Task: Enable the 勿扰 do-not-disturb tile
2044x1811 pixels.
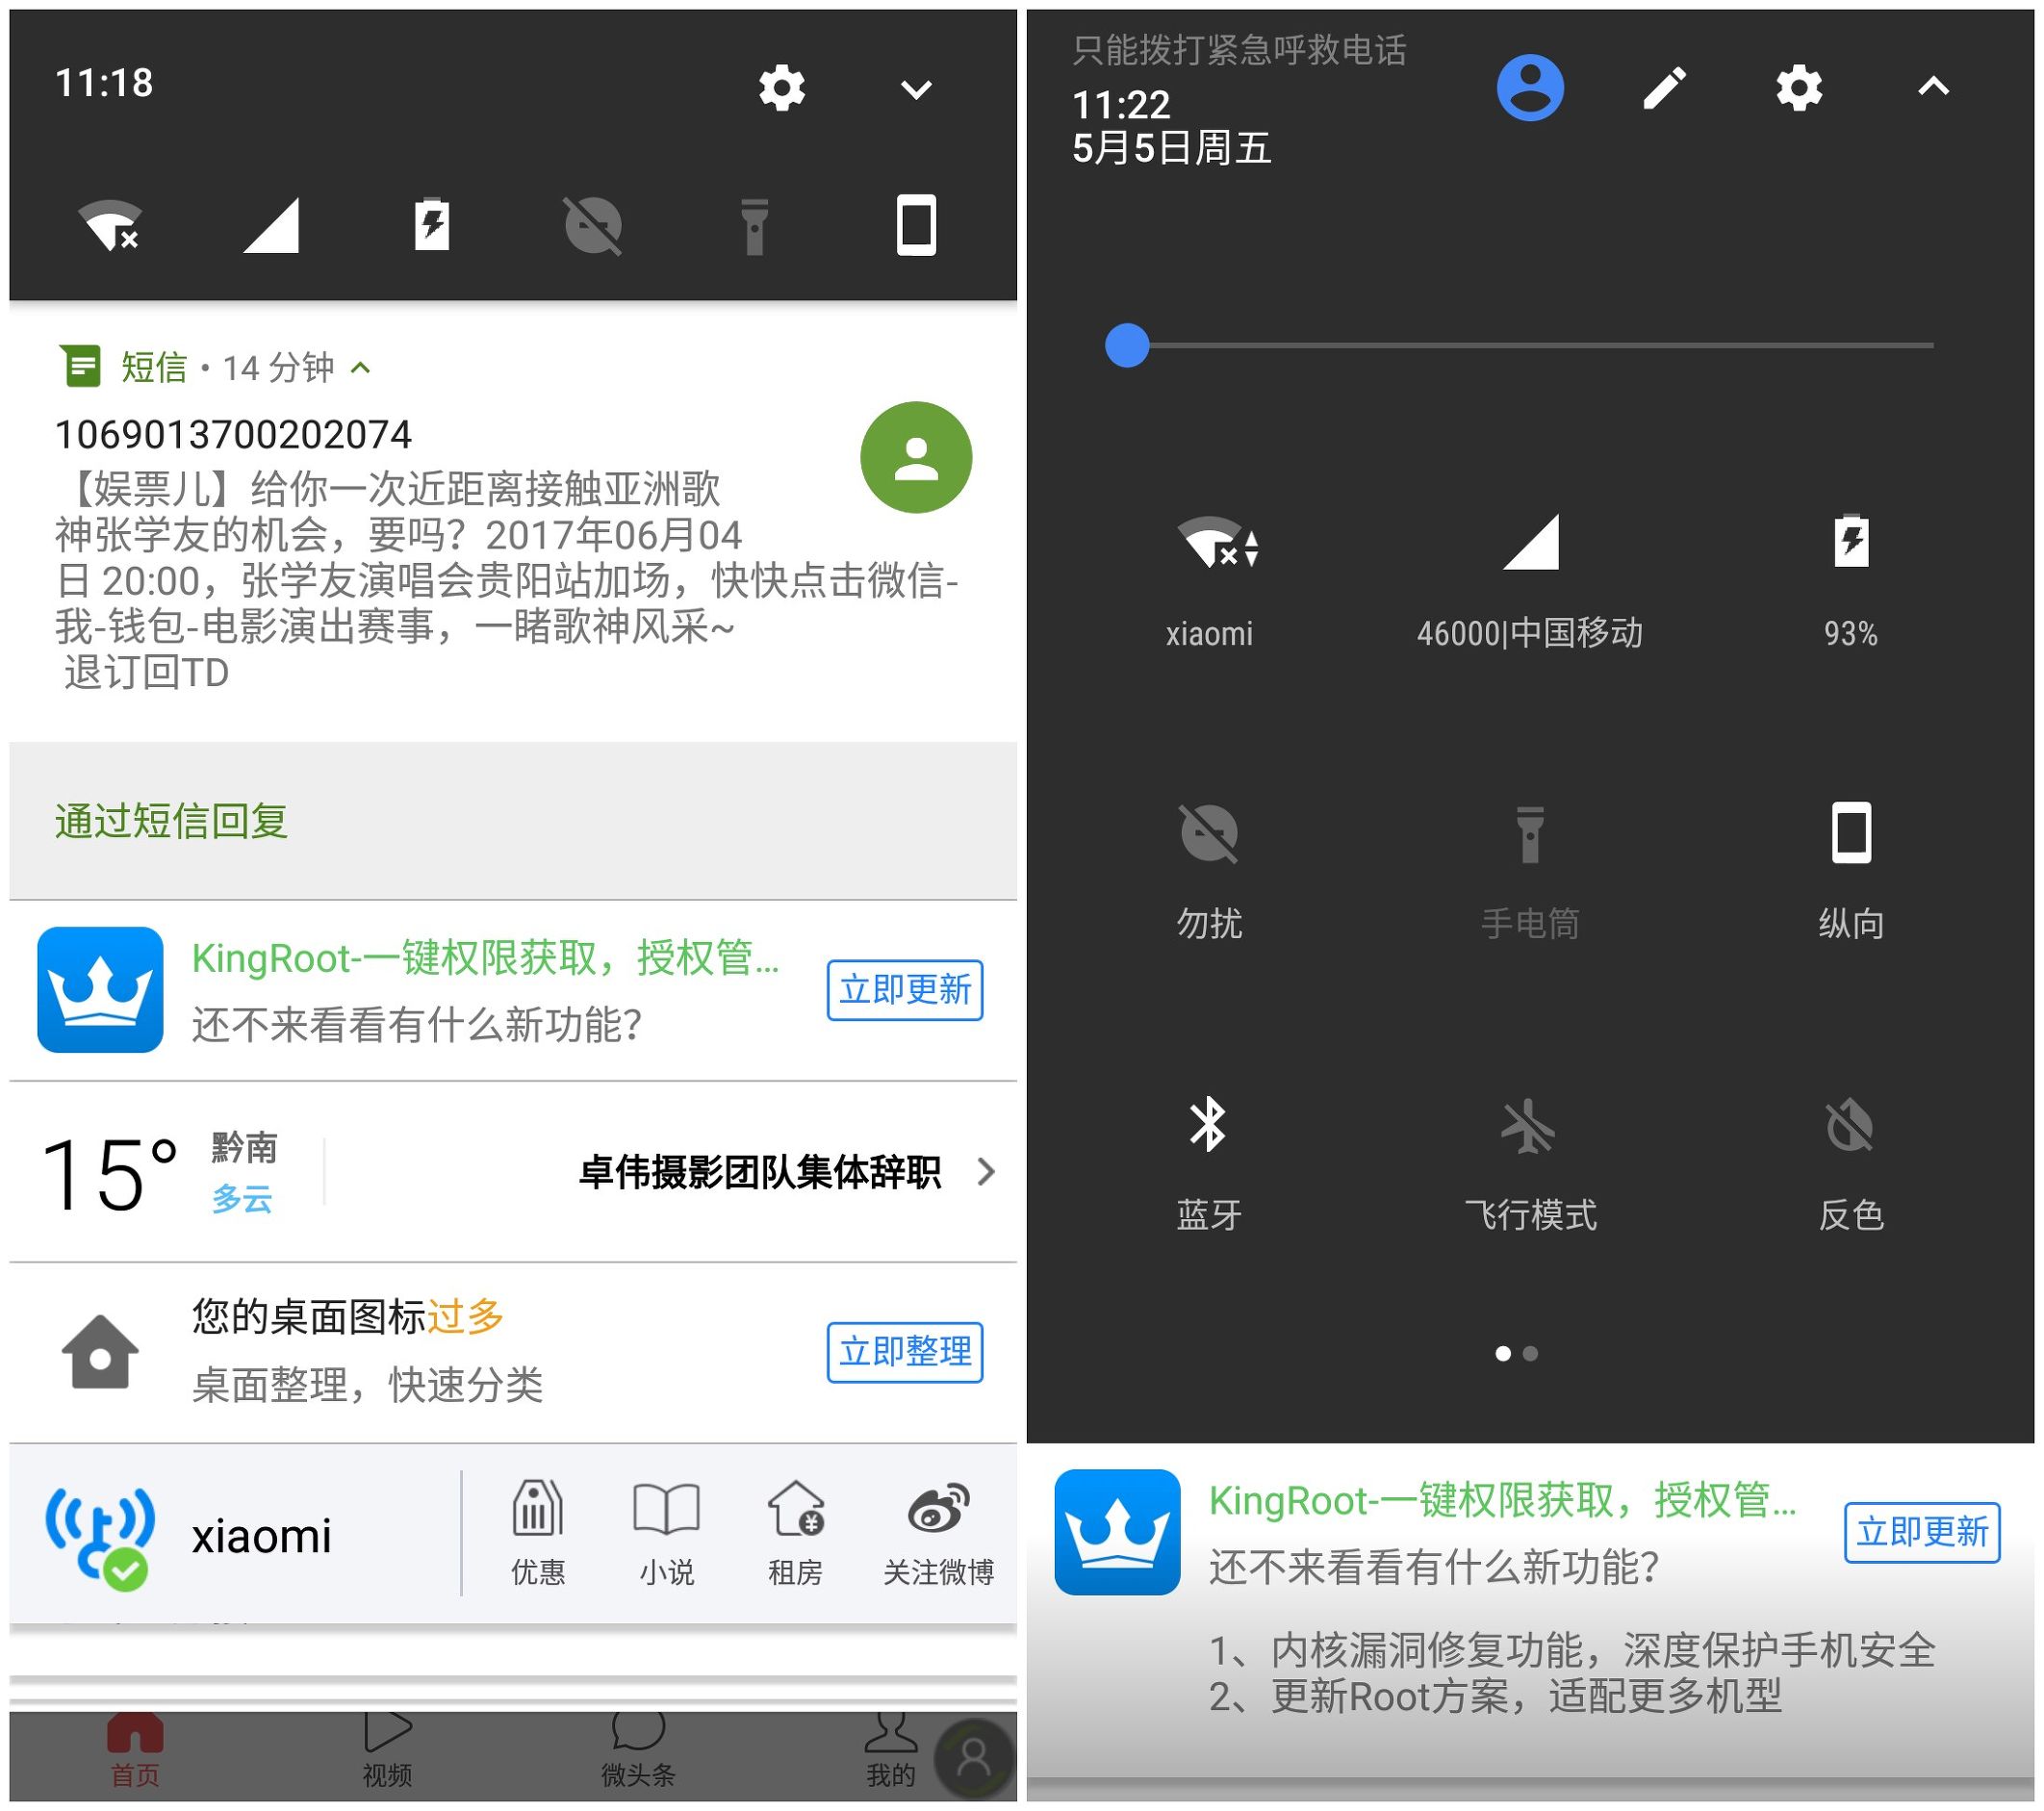Action: click(1208, 833)
